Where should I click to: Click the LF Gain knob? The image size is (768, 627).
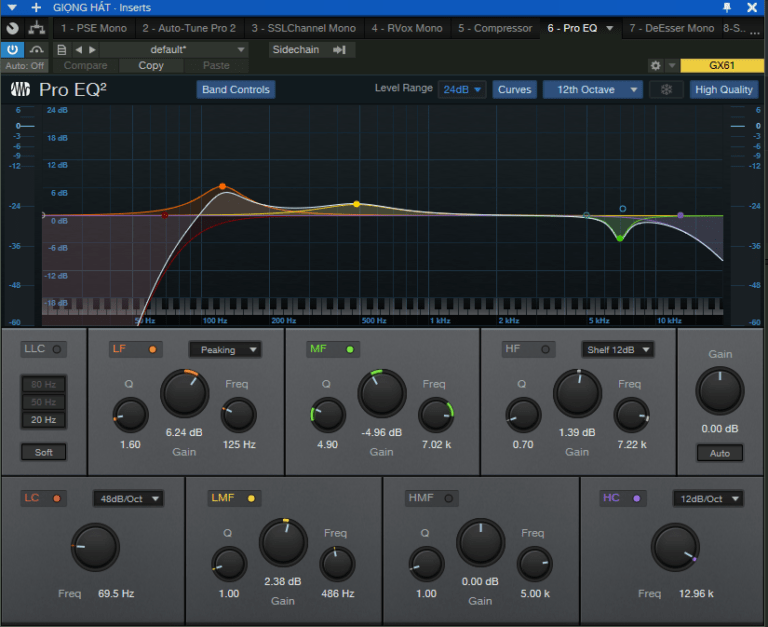click(x=185, y=393)
